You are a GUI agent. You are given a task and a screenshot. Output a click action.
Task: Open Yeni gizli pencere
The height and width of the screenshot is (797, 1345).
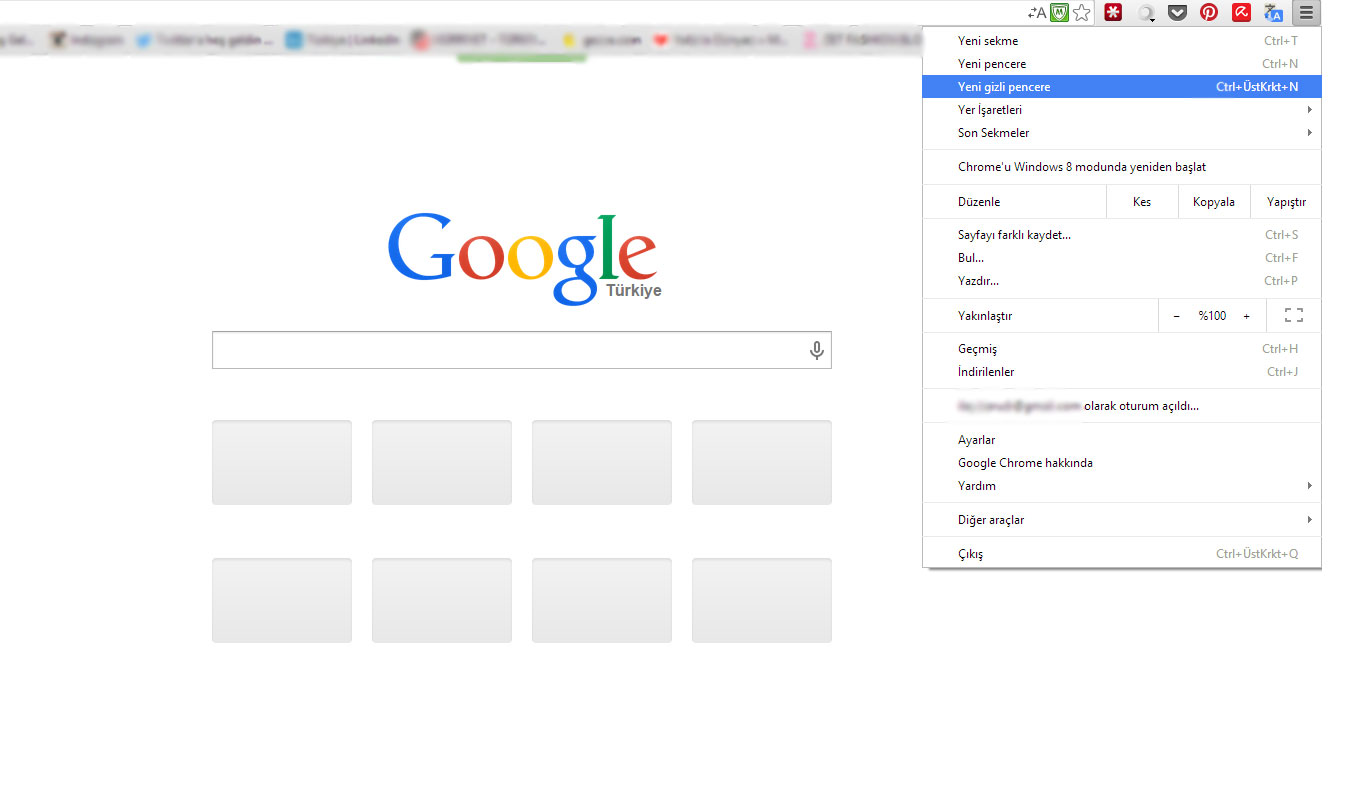(1122, 87)
